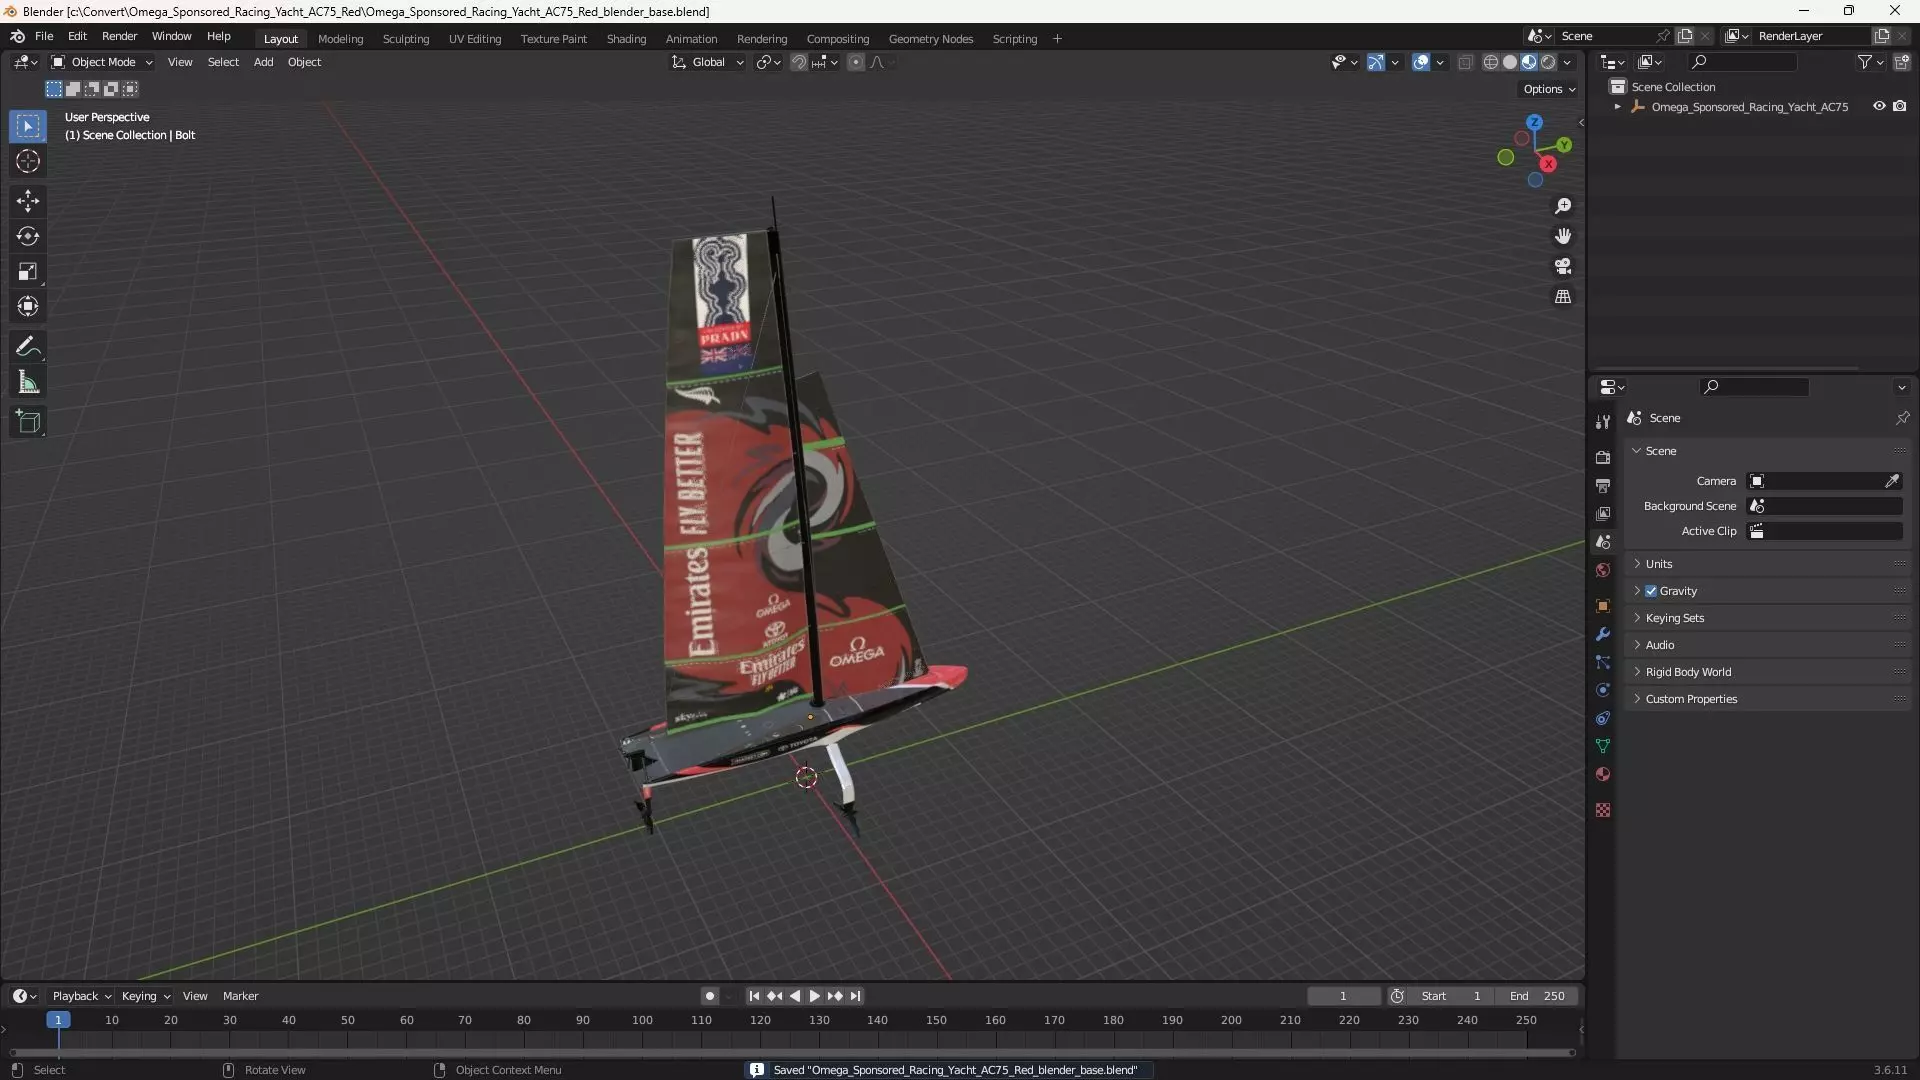Screen dimensions: 1920x1080
Task: Toggle proportional editing
Action: pos(856,62)
